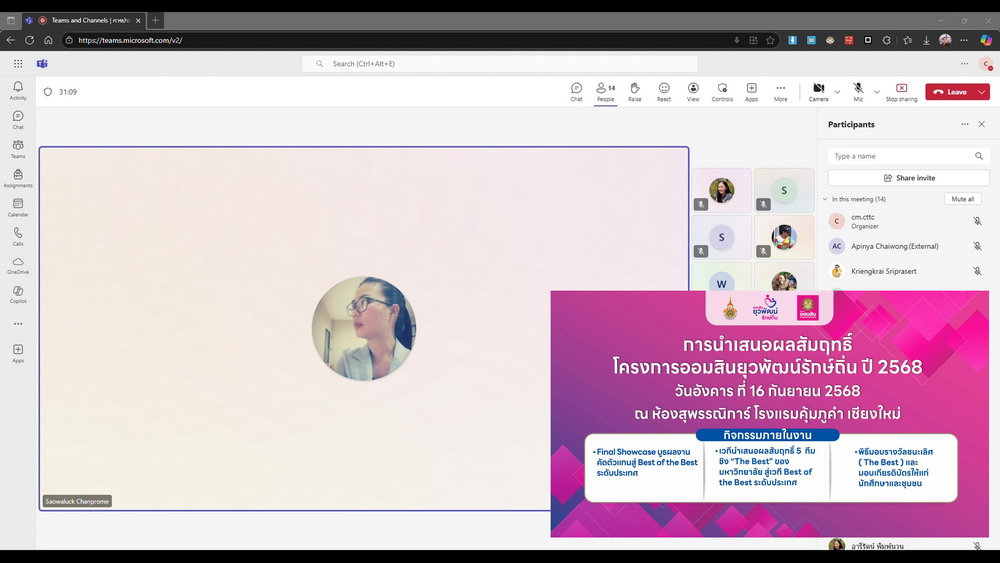
Task: Bookmark page with the star icon
Action: pyautogui.click(x=770, y=40)
